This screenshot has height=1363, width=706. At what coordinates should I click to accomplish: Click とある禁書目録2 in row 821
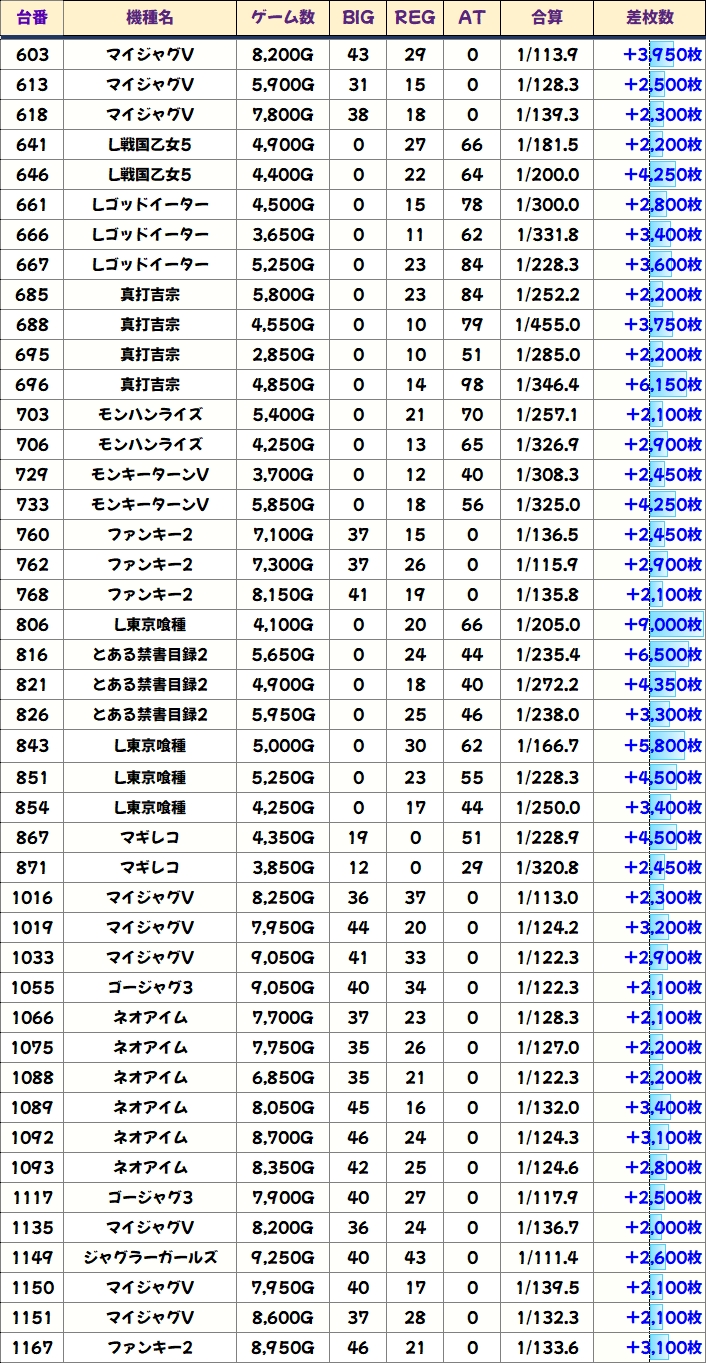pos(150,685)
